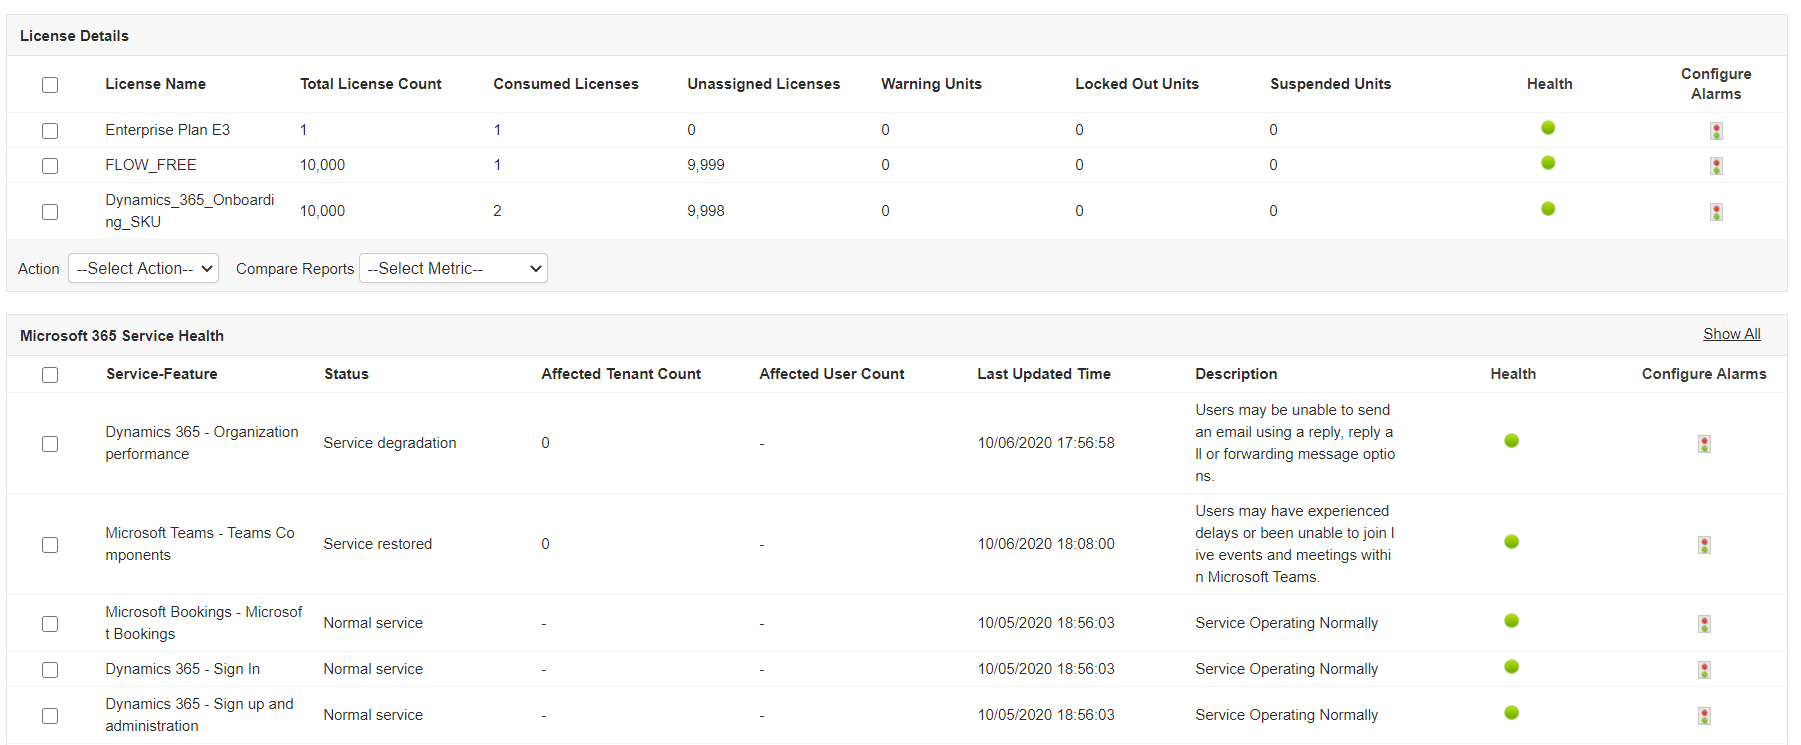Click the Last Updated Time column header
The height and width of the screenshot is (745, 1801).
1043,374
